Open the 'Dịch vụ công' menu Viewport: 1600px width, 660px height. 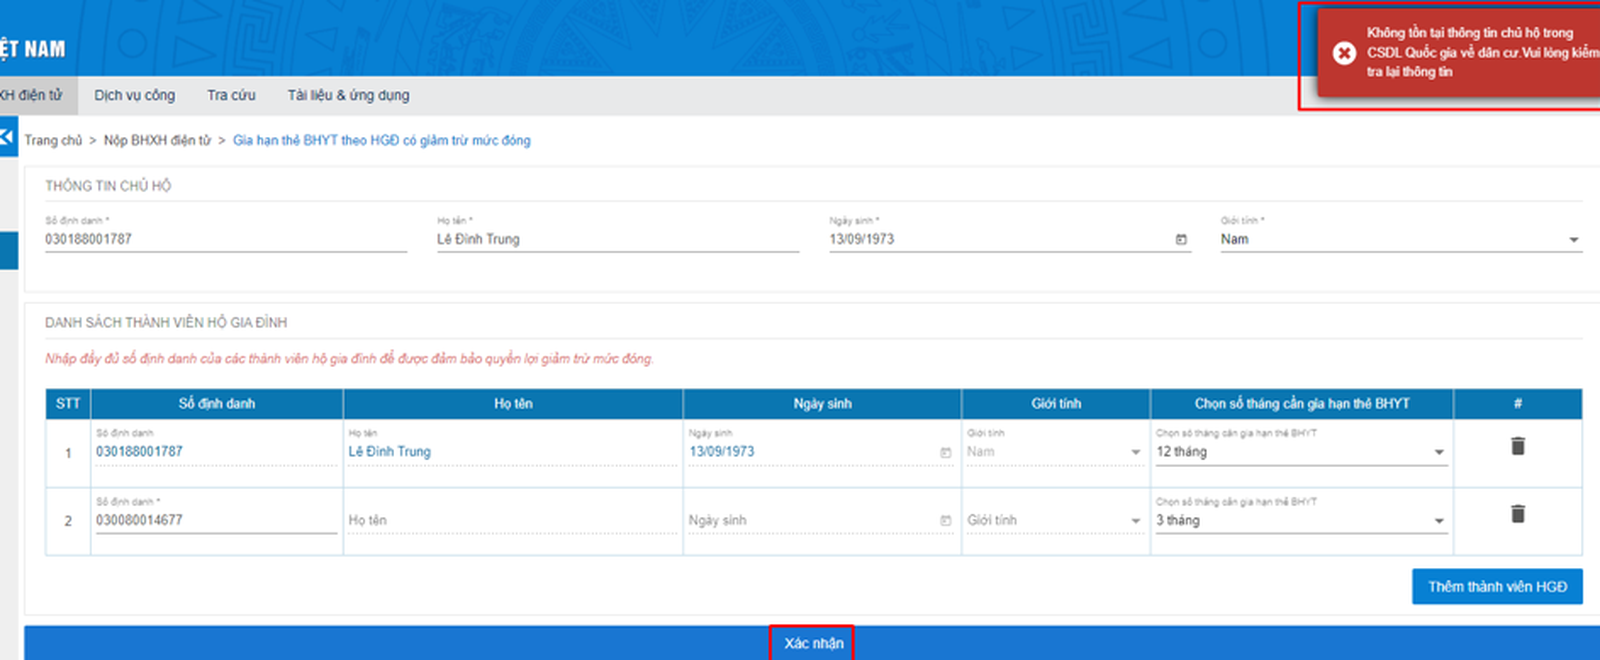coord(134,95)
